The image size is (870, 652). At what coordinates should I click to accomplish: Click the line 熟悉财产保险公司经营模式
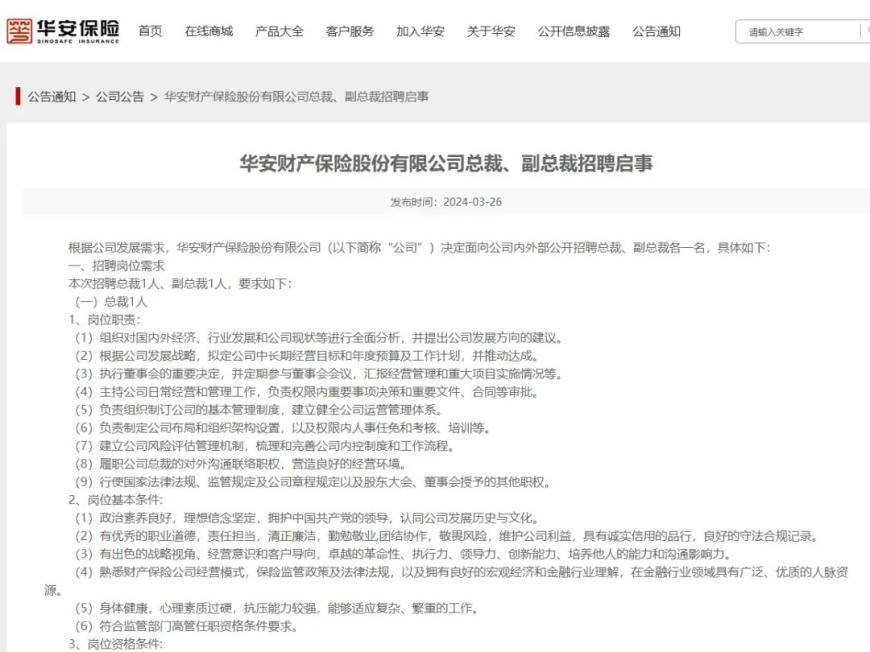click(447, 581)
